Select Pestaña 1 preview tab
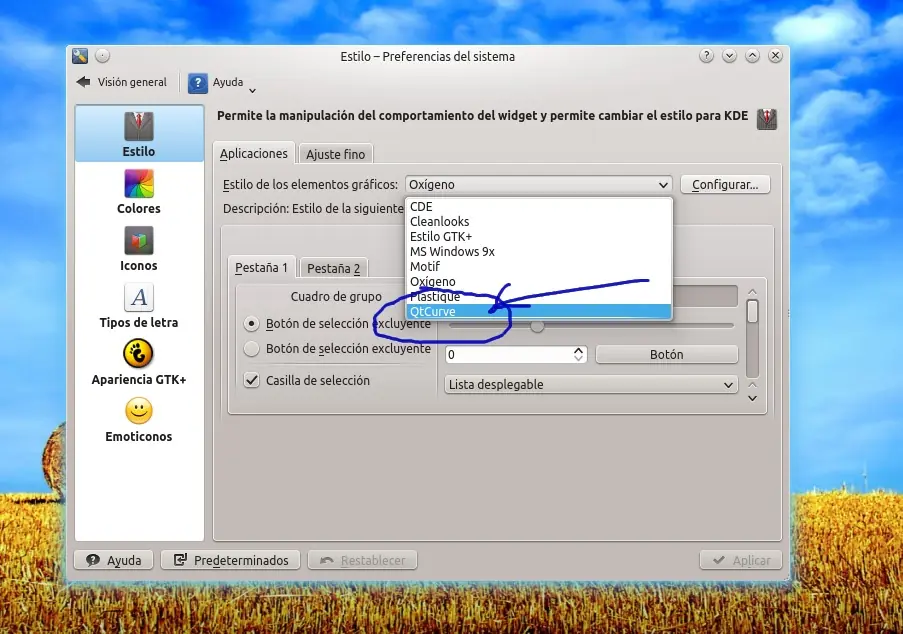The width and height of the screenshot is (903, 634). pyautogui.click(x=261, y=268)
